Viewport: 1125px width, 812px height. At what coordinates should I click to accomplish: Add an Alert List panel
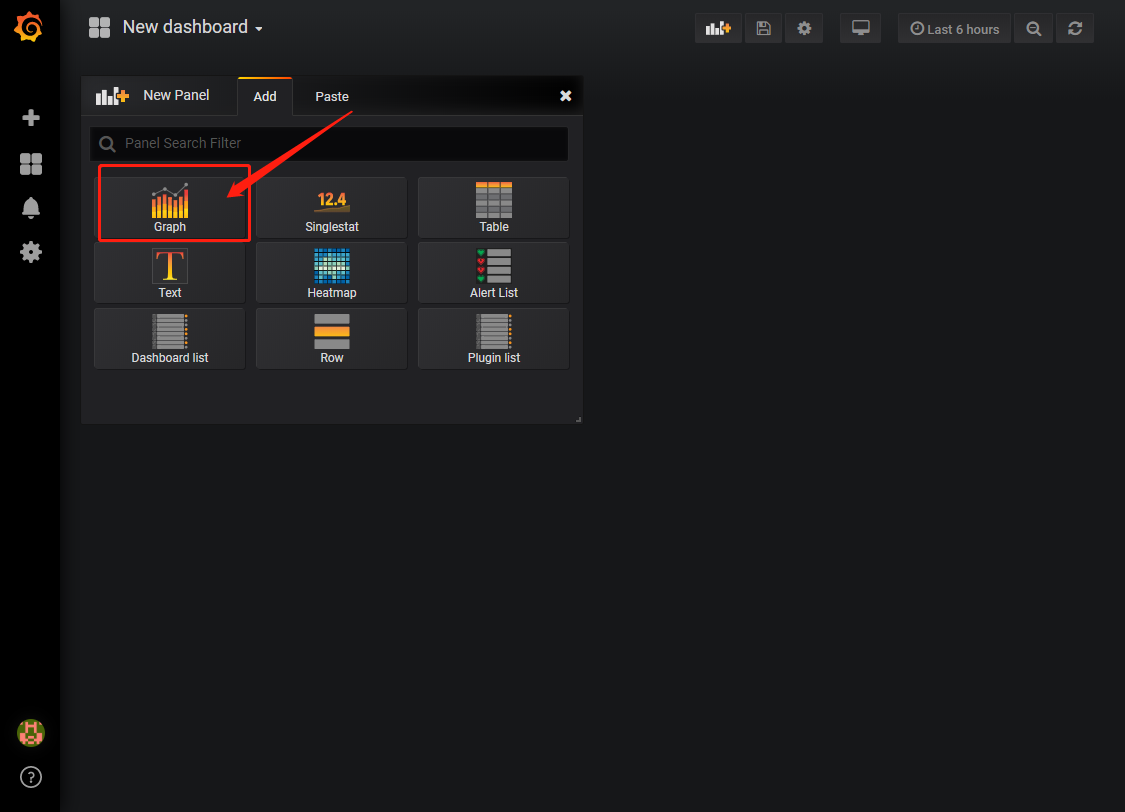(493, 272)
